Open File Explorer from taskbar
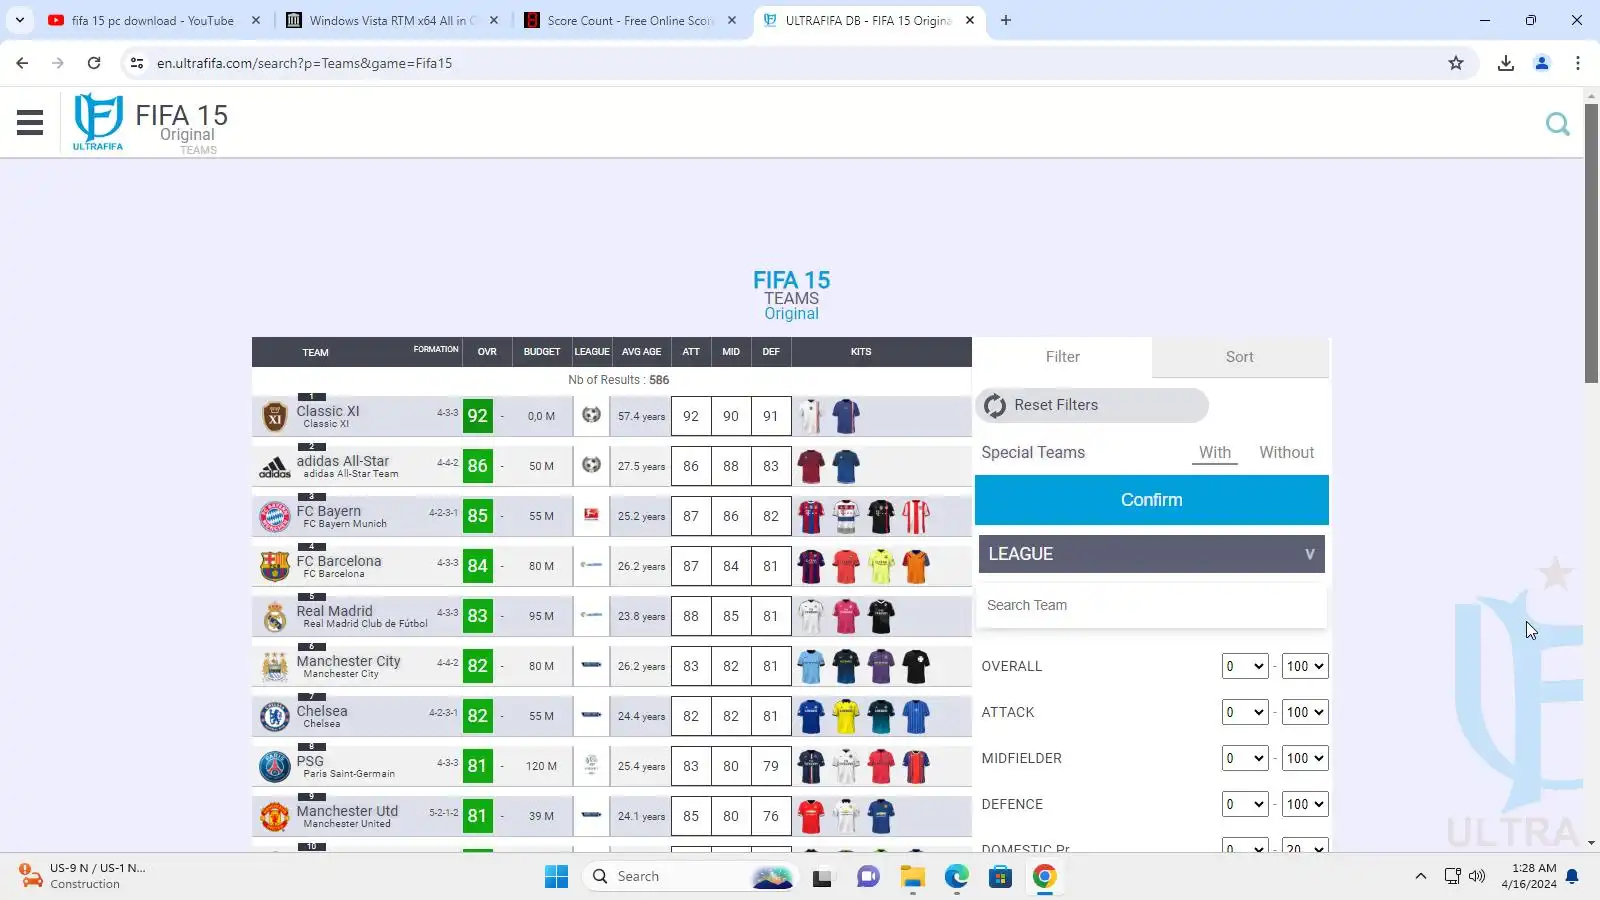The image size is (1600, 900). [912, 877]
